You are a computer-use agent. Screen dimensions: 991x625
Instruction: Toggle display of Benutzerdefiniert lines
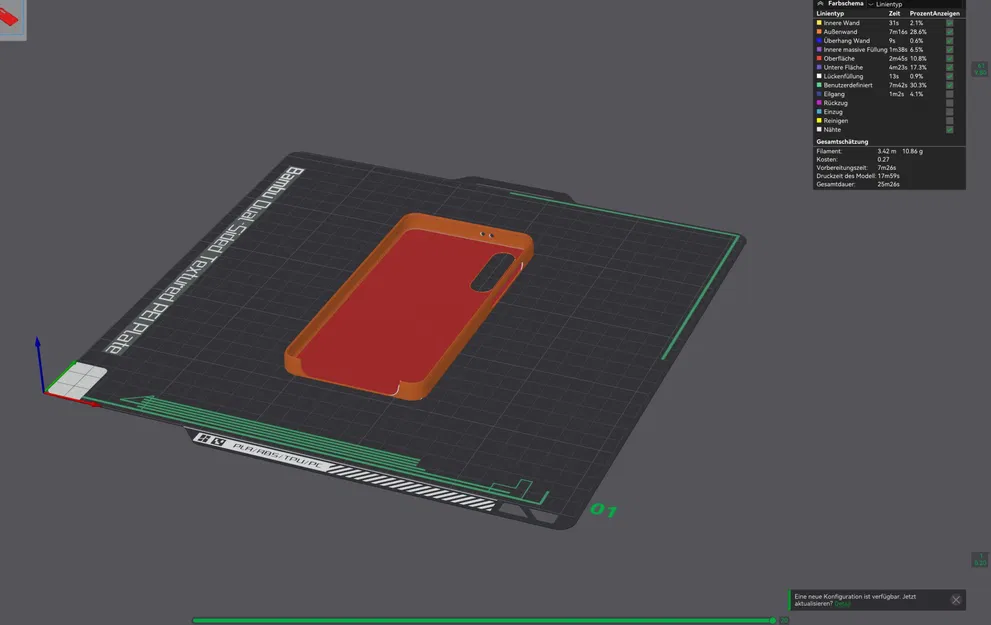pyautogui.click(x=949, y=85)
